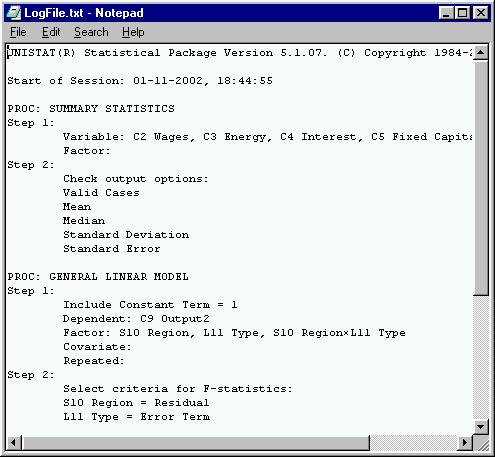
Task: Maximize the Notepad window
Action: [x=462, y=13]
